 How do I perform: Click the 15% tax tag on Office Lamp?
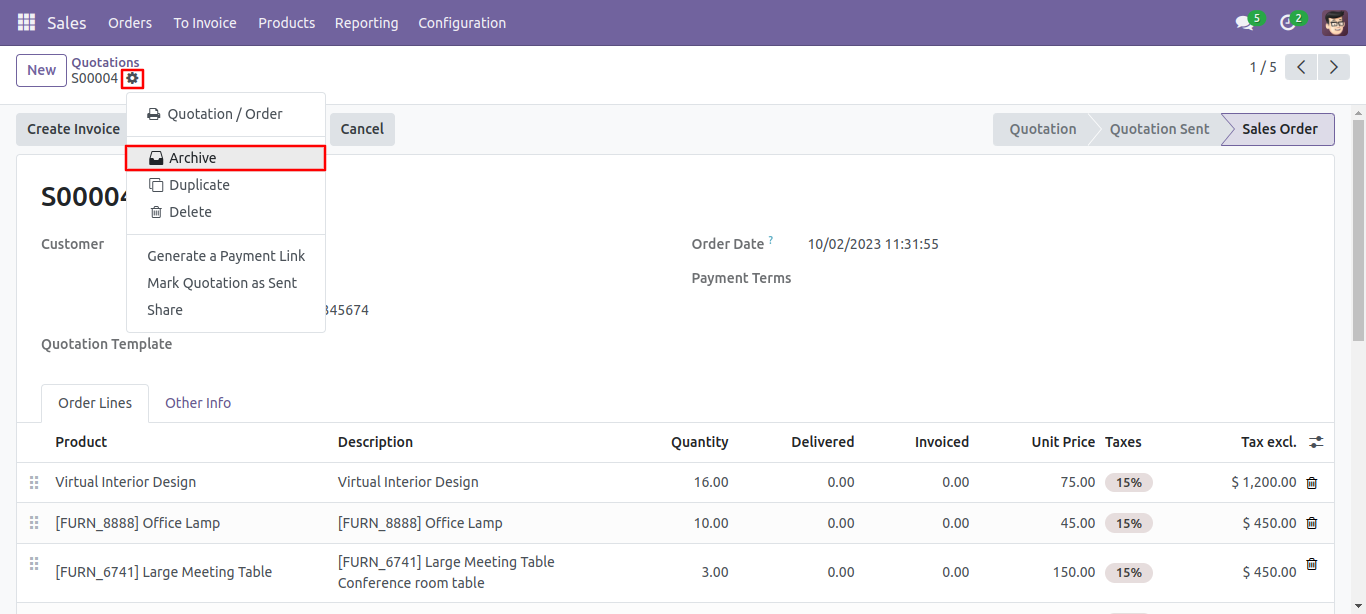tap(1129, 523)
